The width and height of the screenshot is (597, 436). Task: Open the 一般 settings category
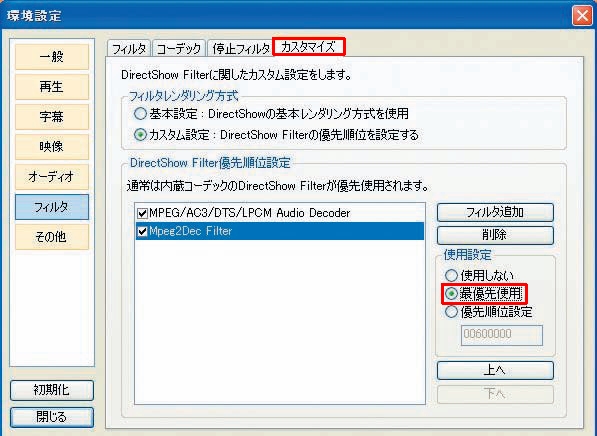(52, 57)
